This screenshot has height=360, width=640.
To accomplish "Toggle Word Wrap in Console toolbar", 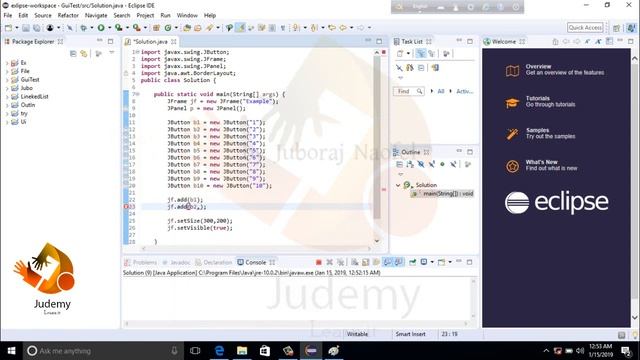I will coord(376,262).
